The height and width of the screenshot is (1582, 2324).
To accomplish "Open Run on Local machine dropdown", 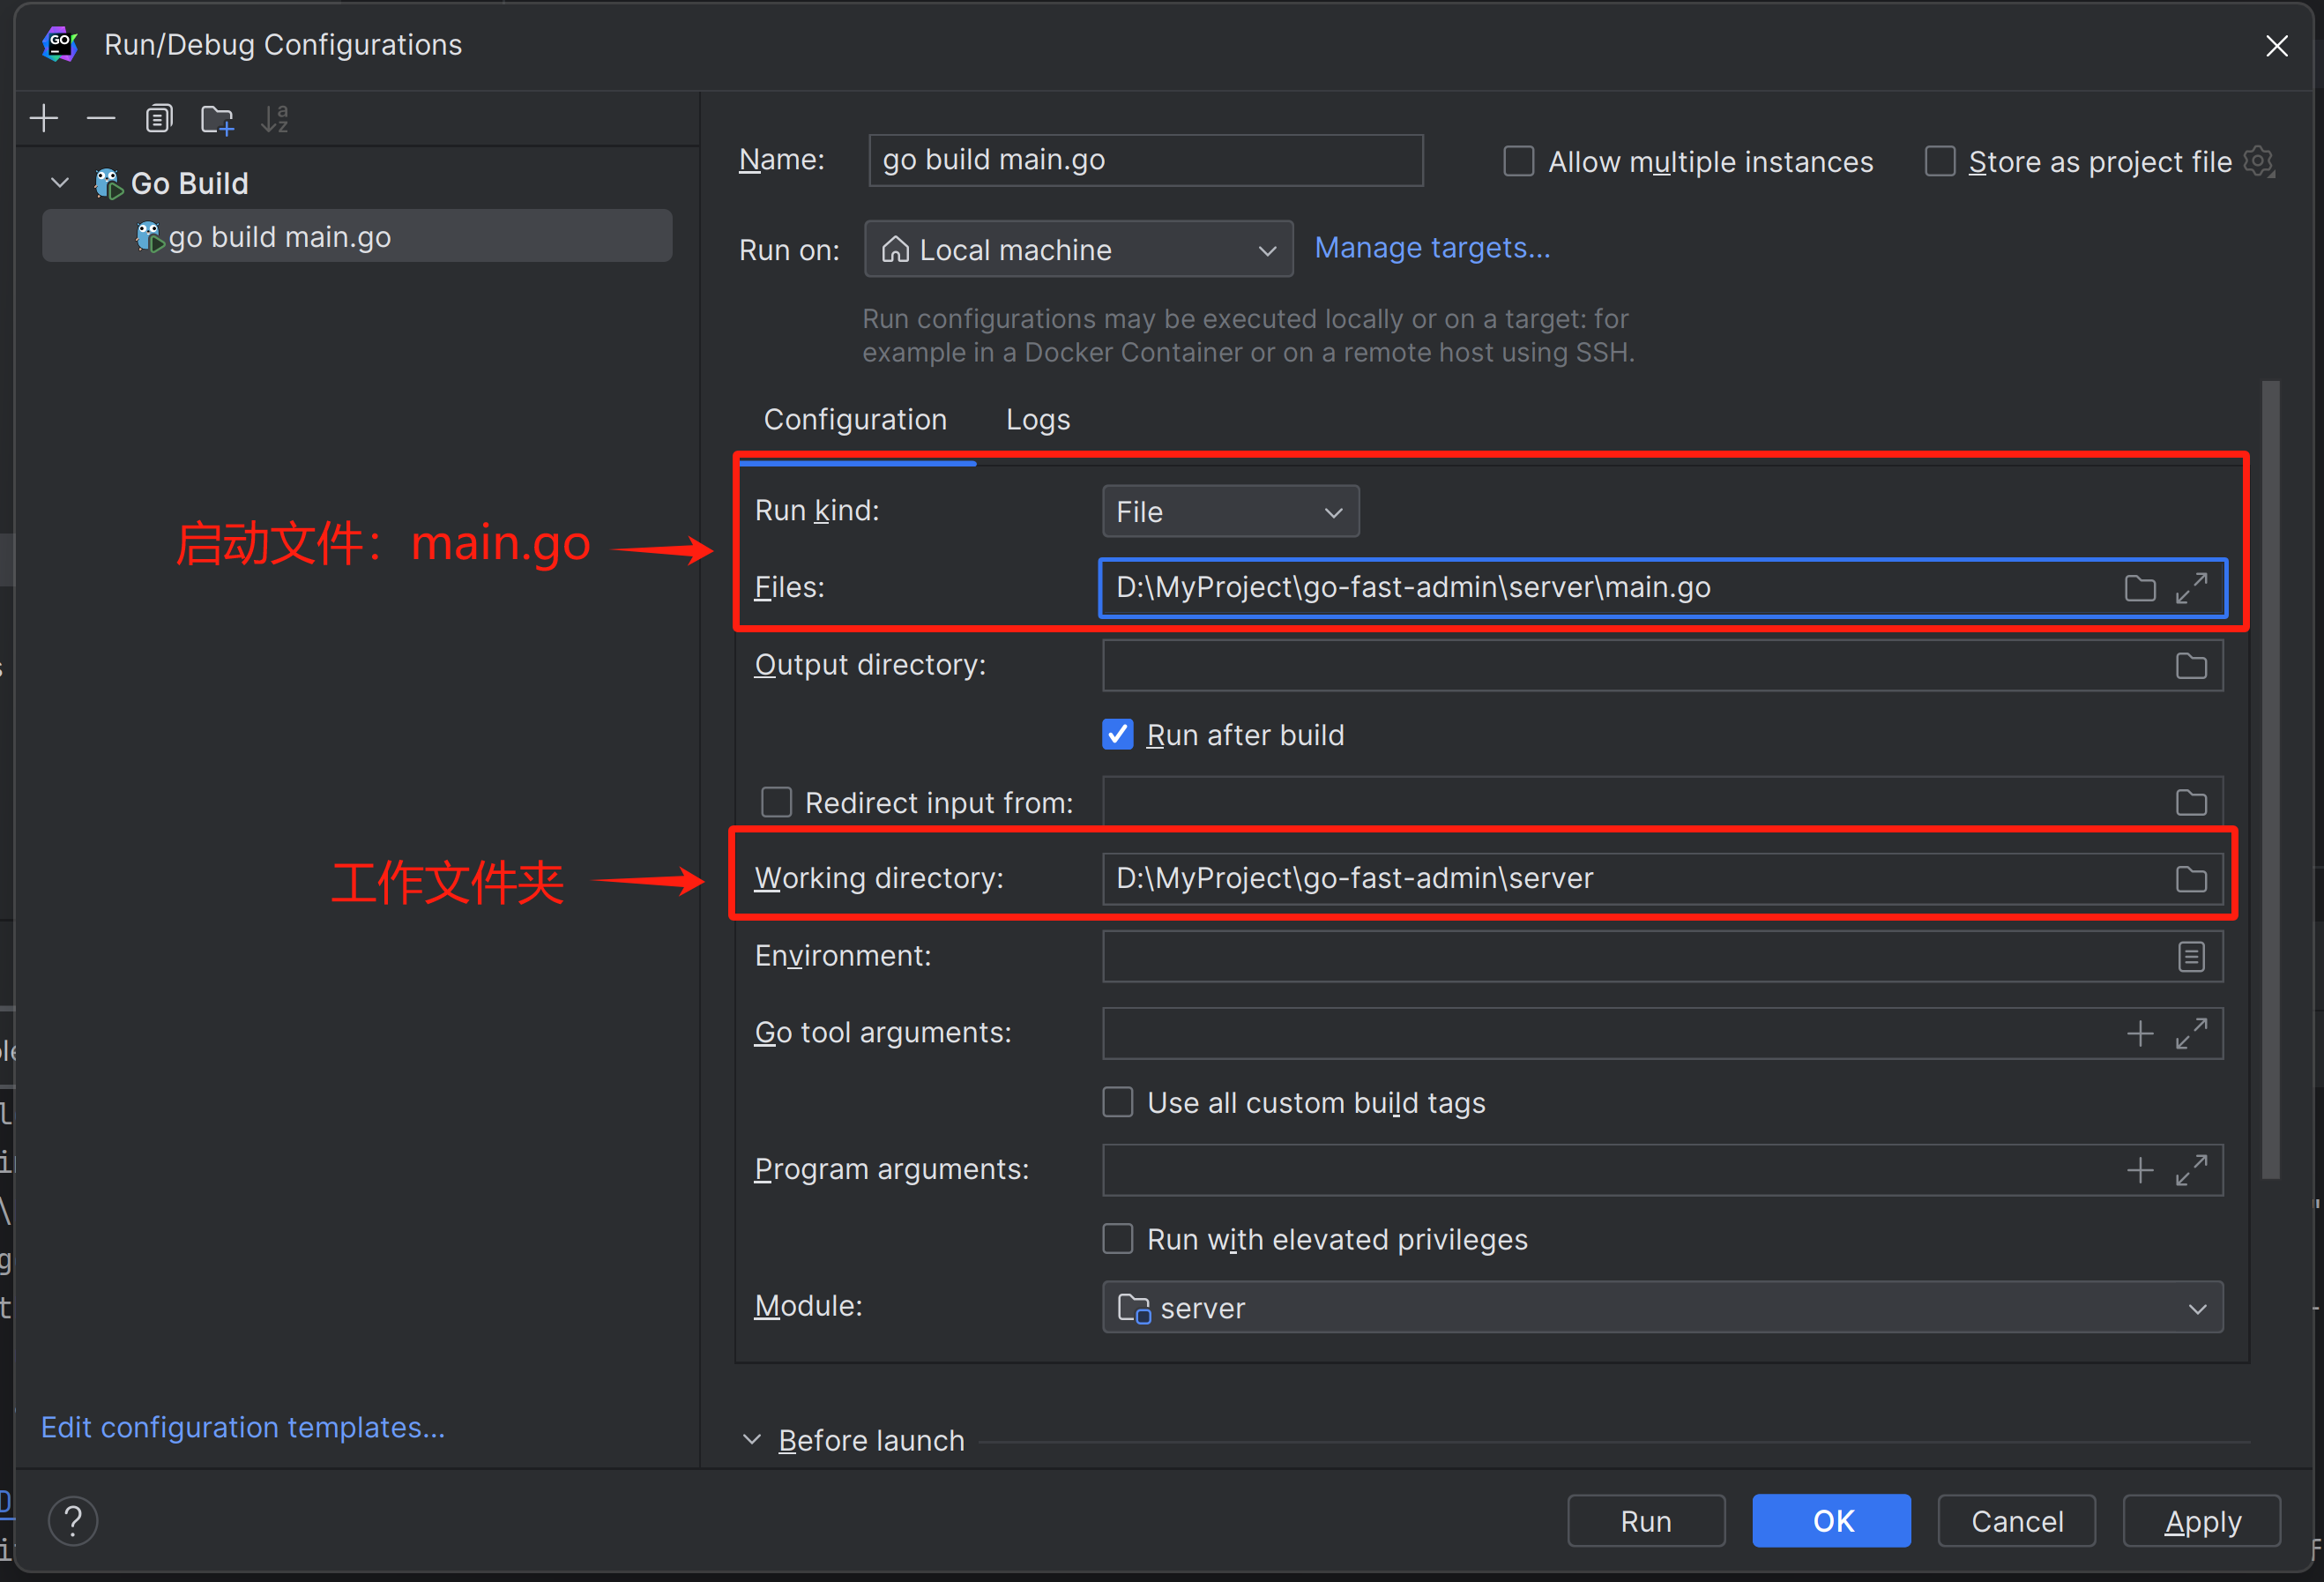I will 1078,250.
